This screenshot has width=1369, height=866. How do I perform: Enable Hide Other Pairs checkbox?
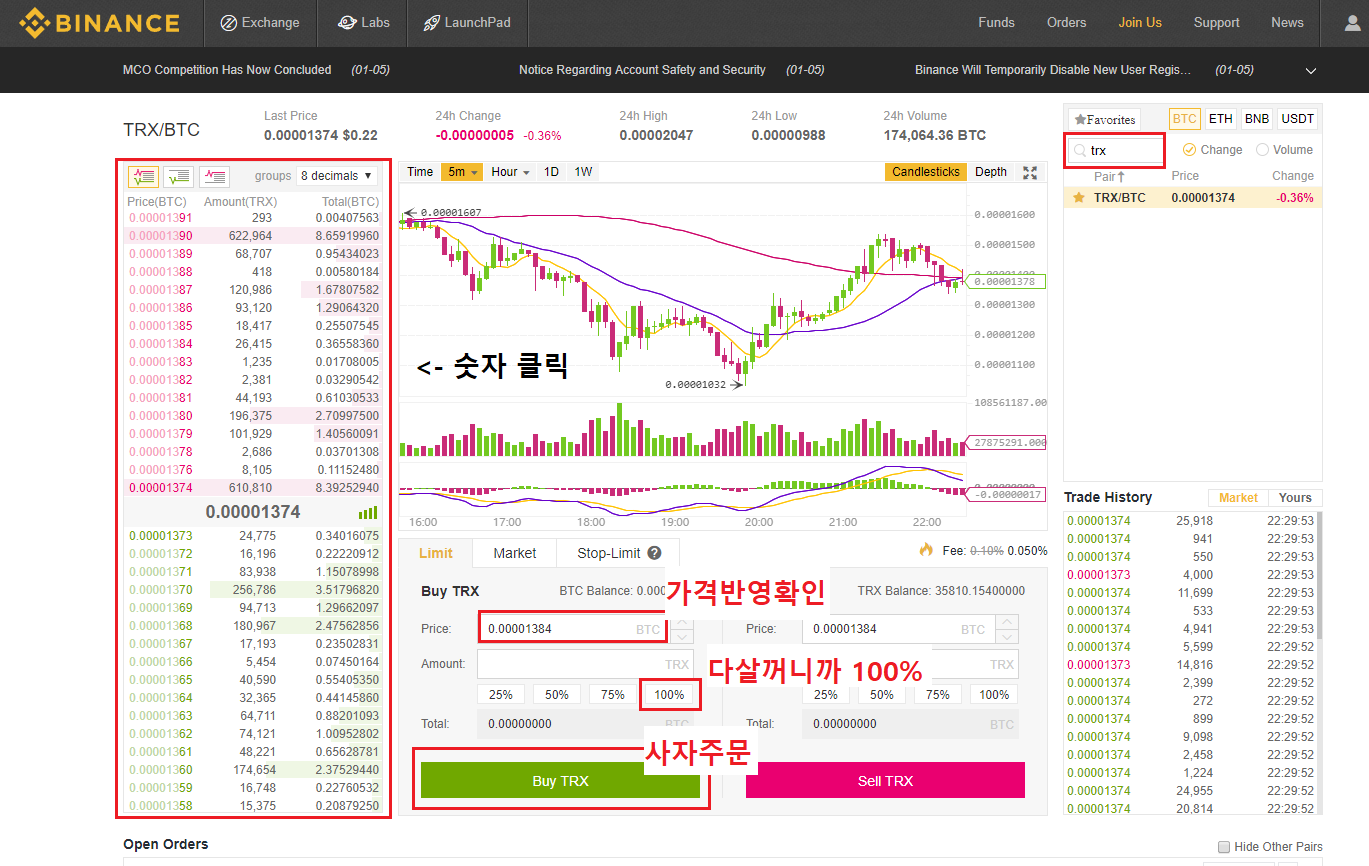1226,847
